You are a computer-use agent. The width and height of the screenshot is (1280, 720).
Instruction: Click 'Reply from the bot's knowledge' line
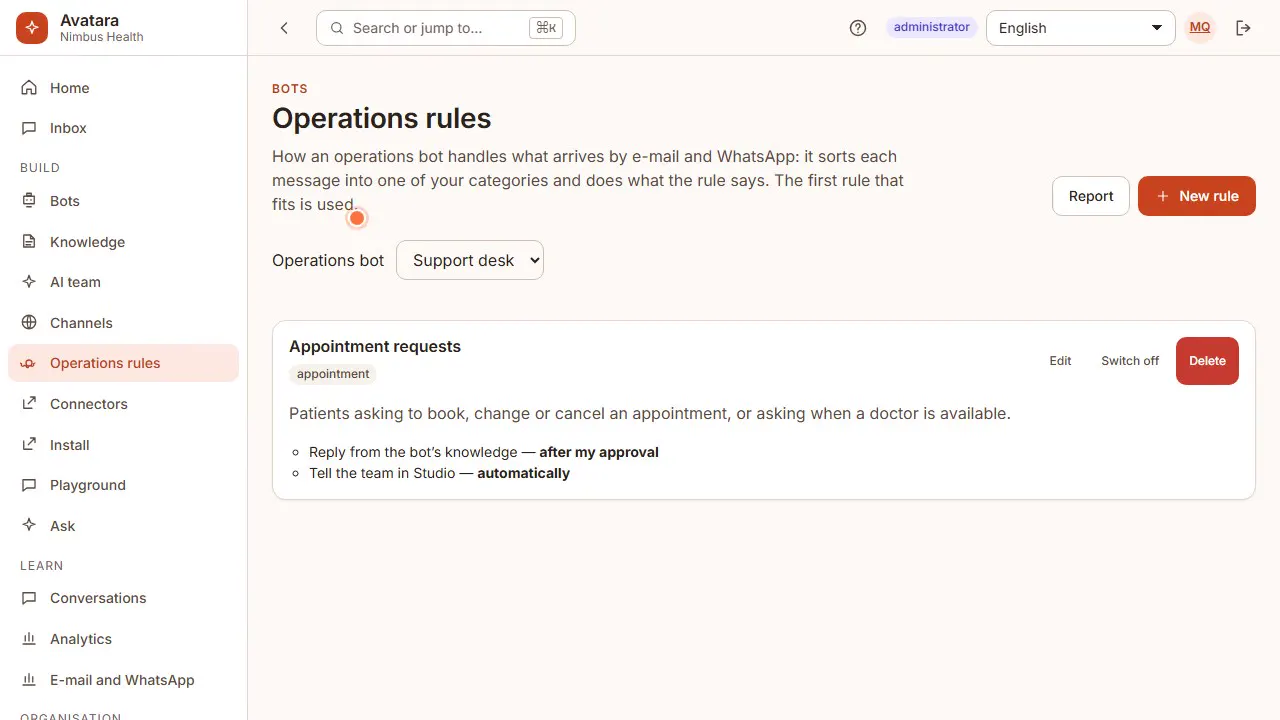[x=484, y=452]
